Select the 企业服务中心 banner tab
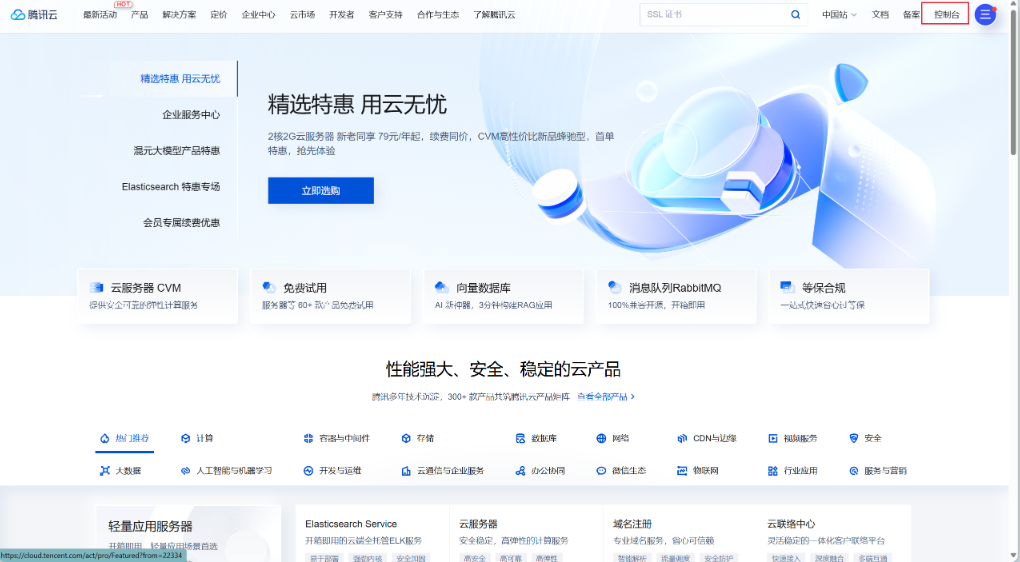1020x562 pixels. click(191, 114)
